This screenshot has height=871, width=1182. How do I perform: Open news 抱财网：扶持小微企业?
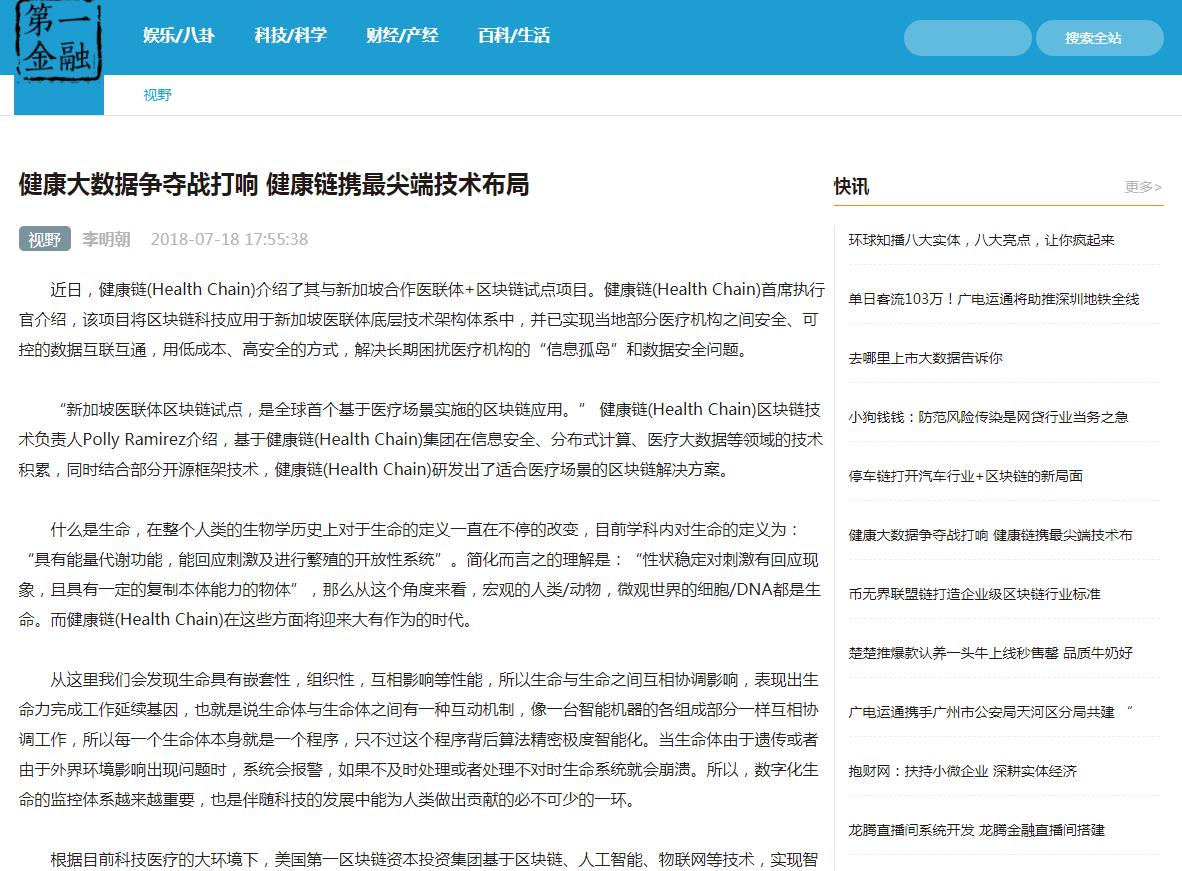point(962,771)
